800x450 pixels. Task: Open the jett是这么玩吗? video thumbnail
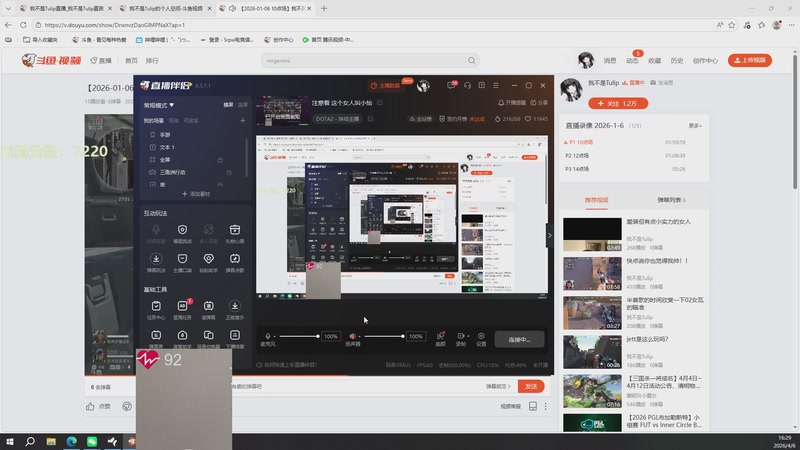592,352
